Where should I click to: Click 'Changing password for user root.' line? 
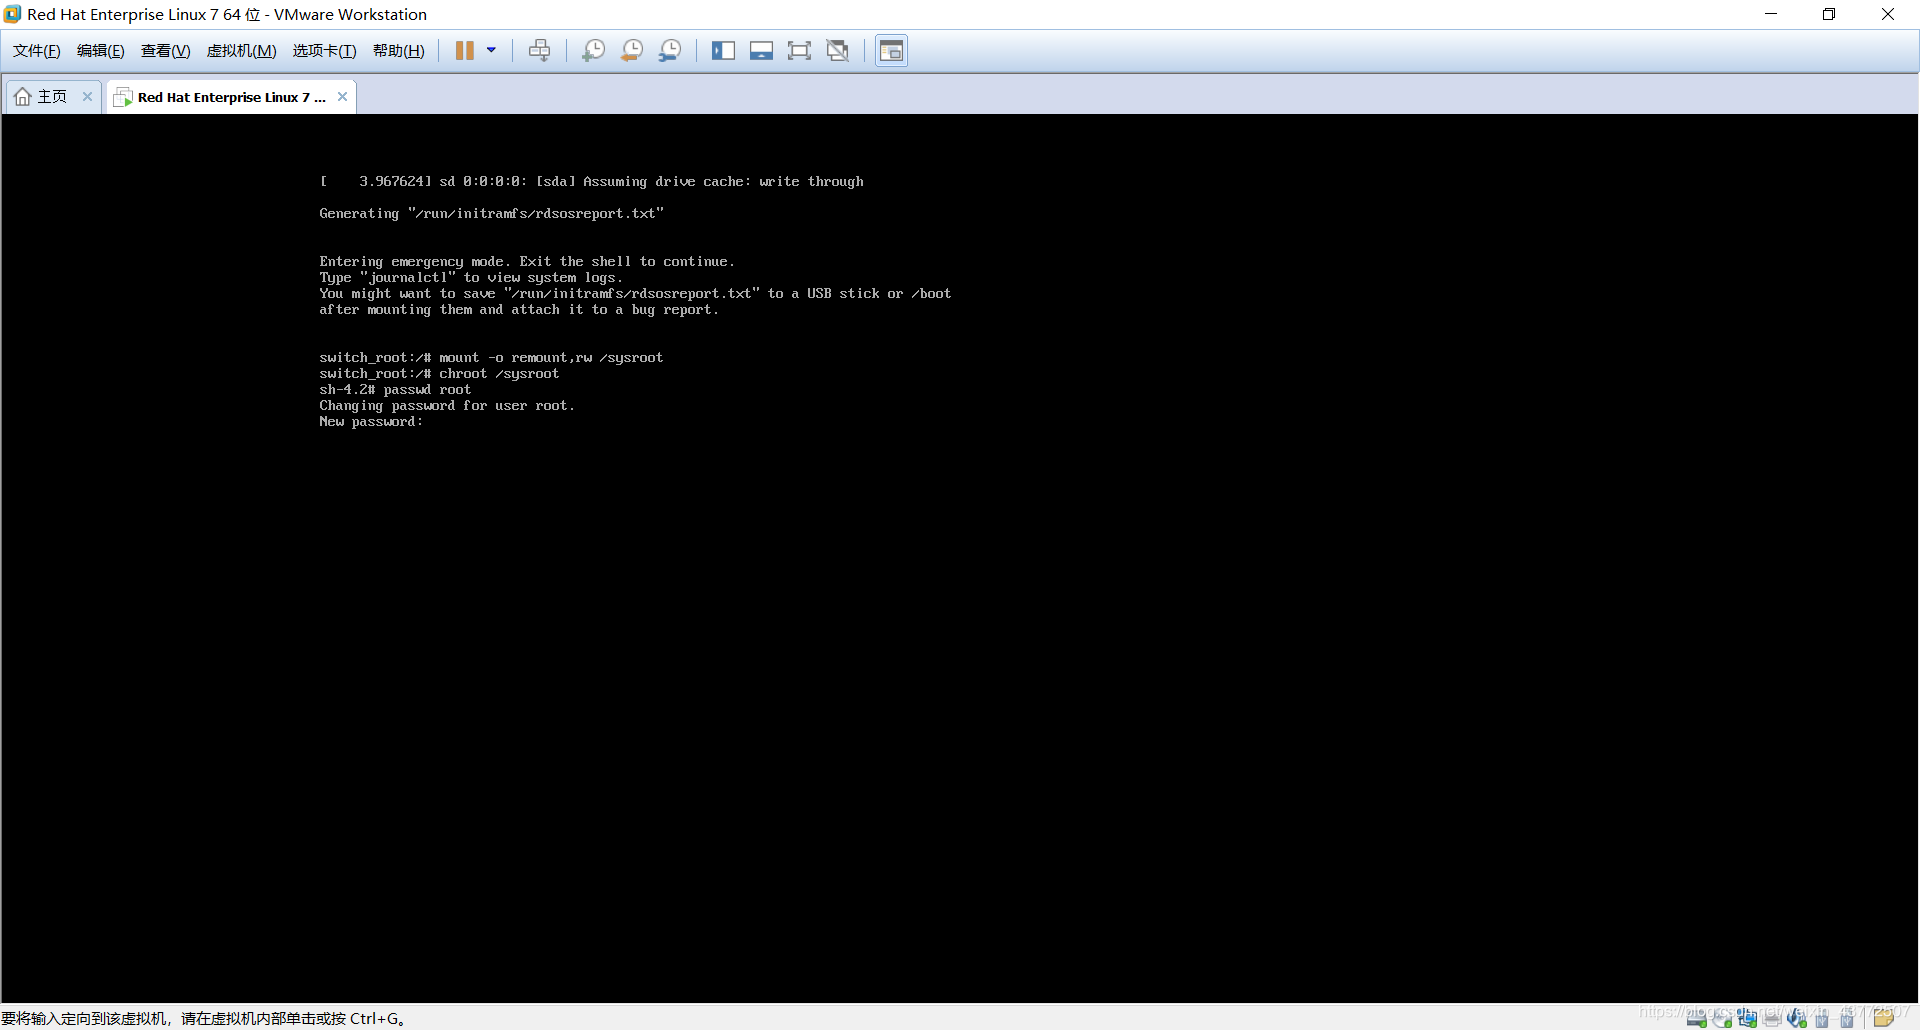[447, 406]
